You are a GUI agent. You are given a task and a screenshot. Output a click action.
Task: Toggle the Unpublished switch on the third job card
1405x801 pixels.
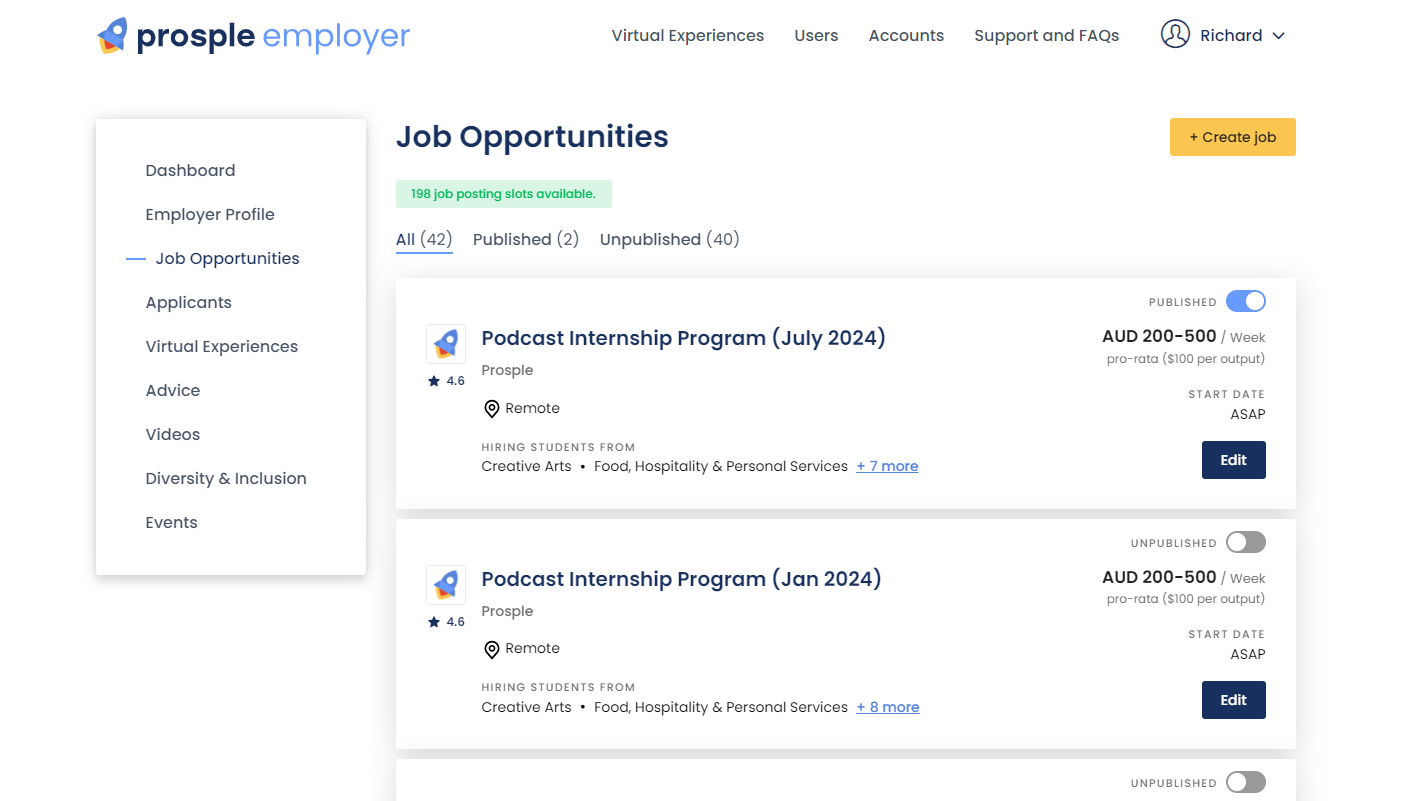1246,782
